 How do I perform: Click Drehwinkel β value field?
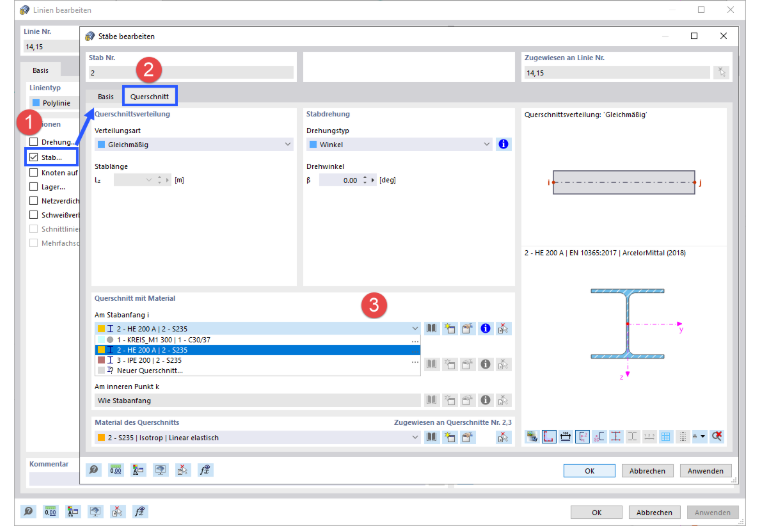[x=339, y=180]
